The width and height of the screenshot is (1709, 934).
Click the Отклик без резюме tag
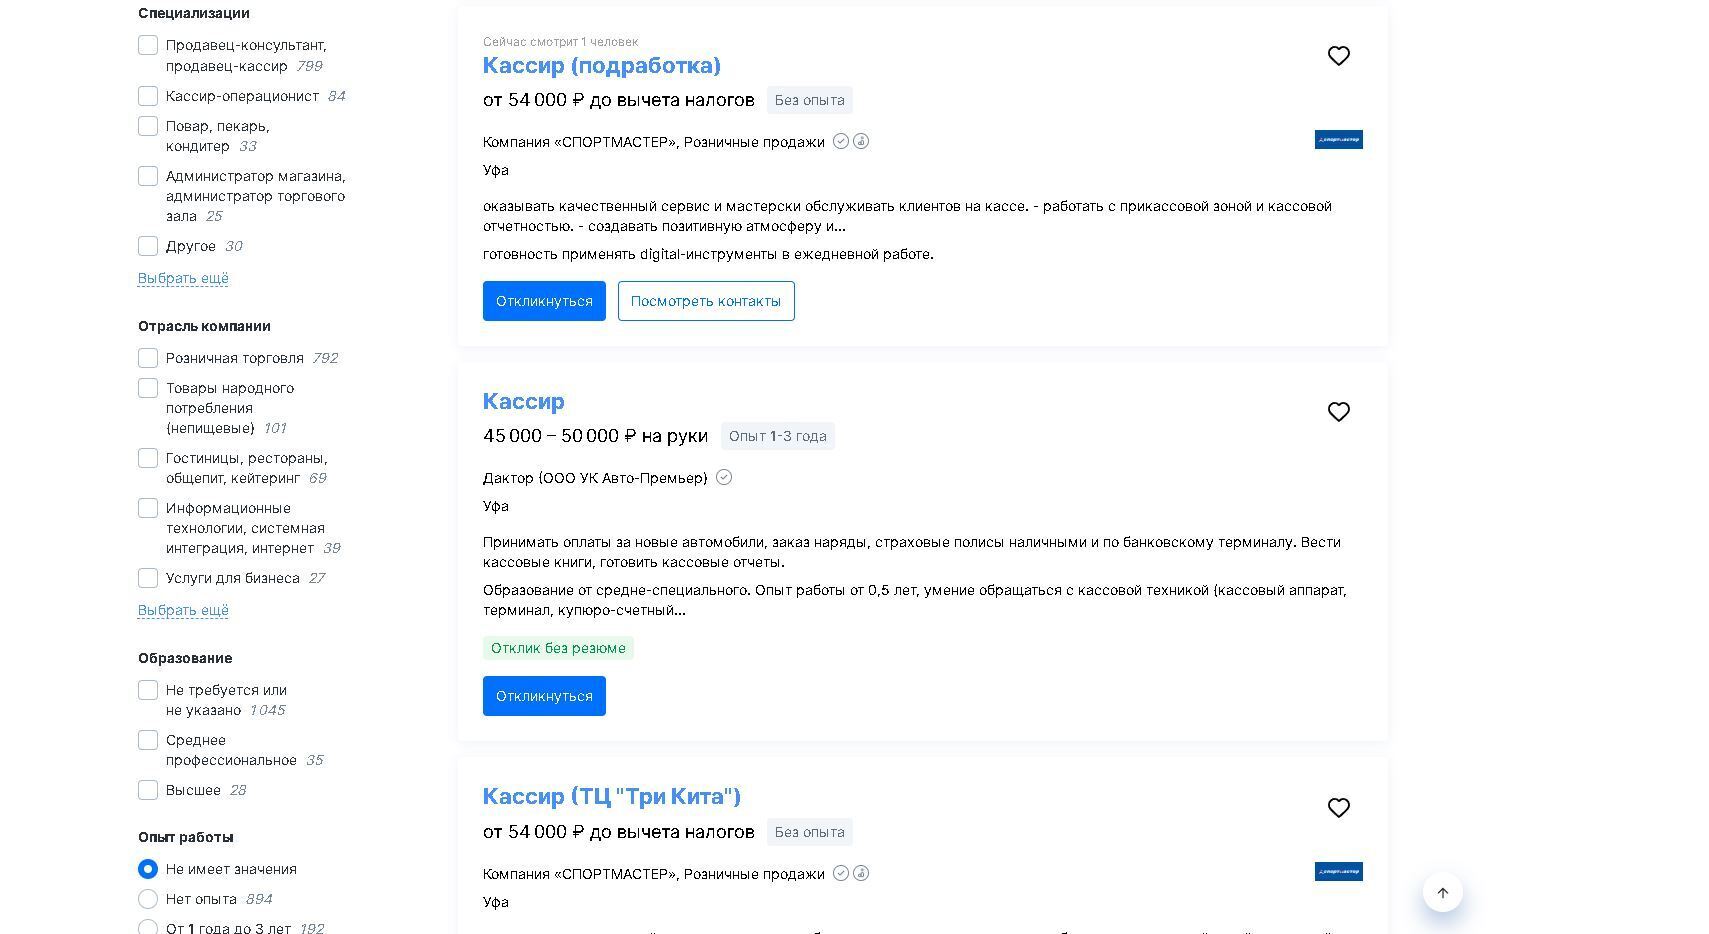(x=558, y=648)
